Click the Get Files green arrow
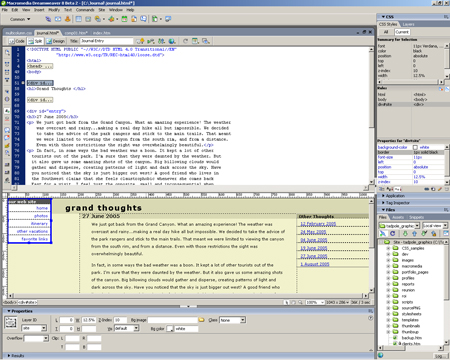This screenshot has height=360, width=450. coord(405,234)
